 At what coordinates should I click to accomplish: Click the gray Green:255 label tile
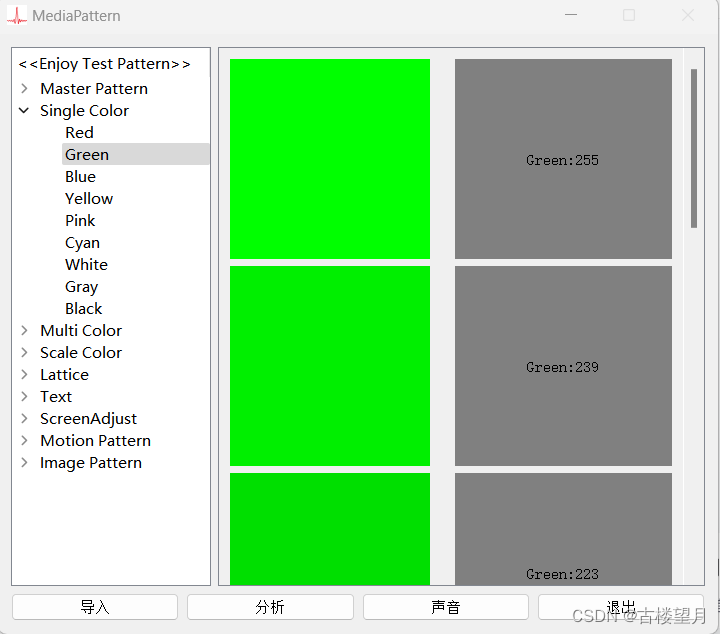[563, 159]
